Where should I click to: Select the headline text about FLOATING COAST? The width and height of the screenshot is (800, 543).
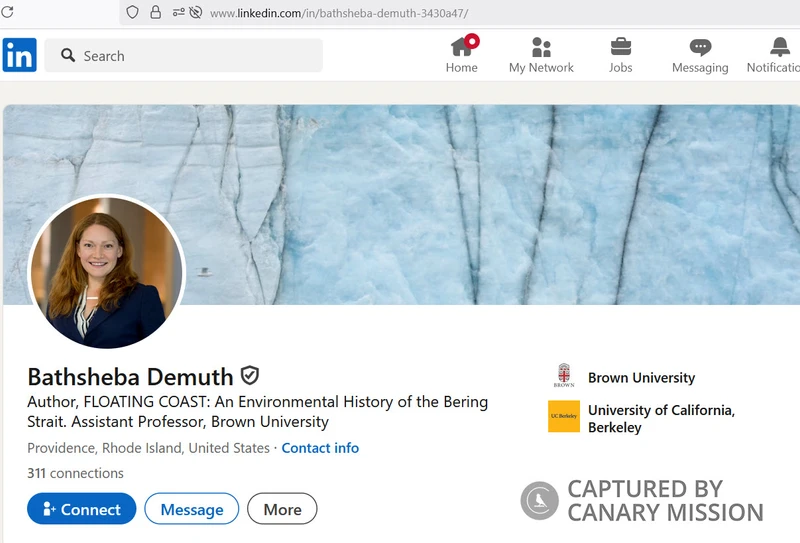[x=258, y=411]
